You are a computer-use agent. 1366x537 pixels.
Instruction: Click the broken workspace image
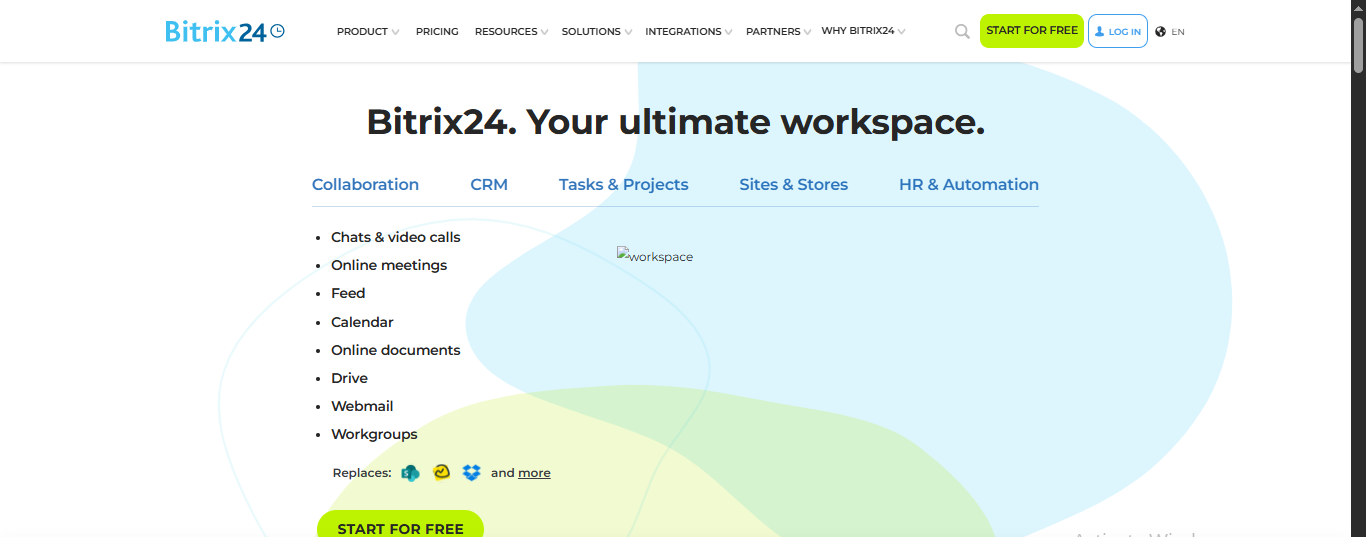click(655, 256)
